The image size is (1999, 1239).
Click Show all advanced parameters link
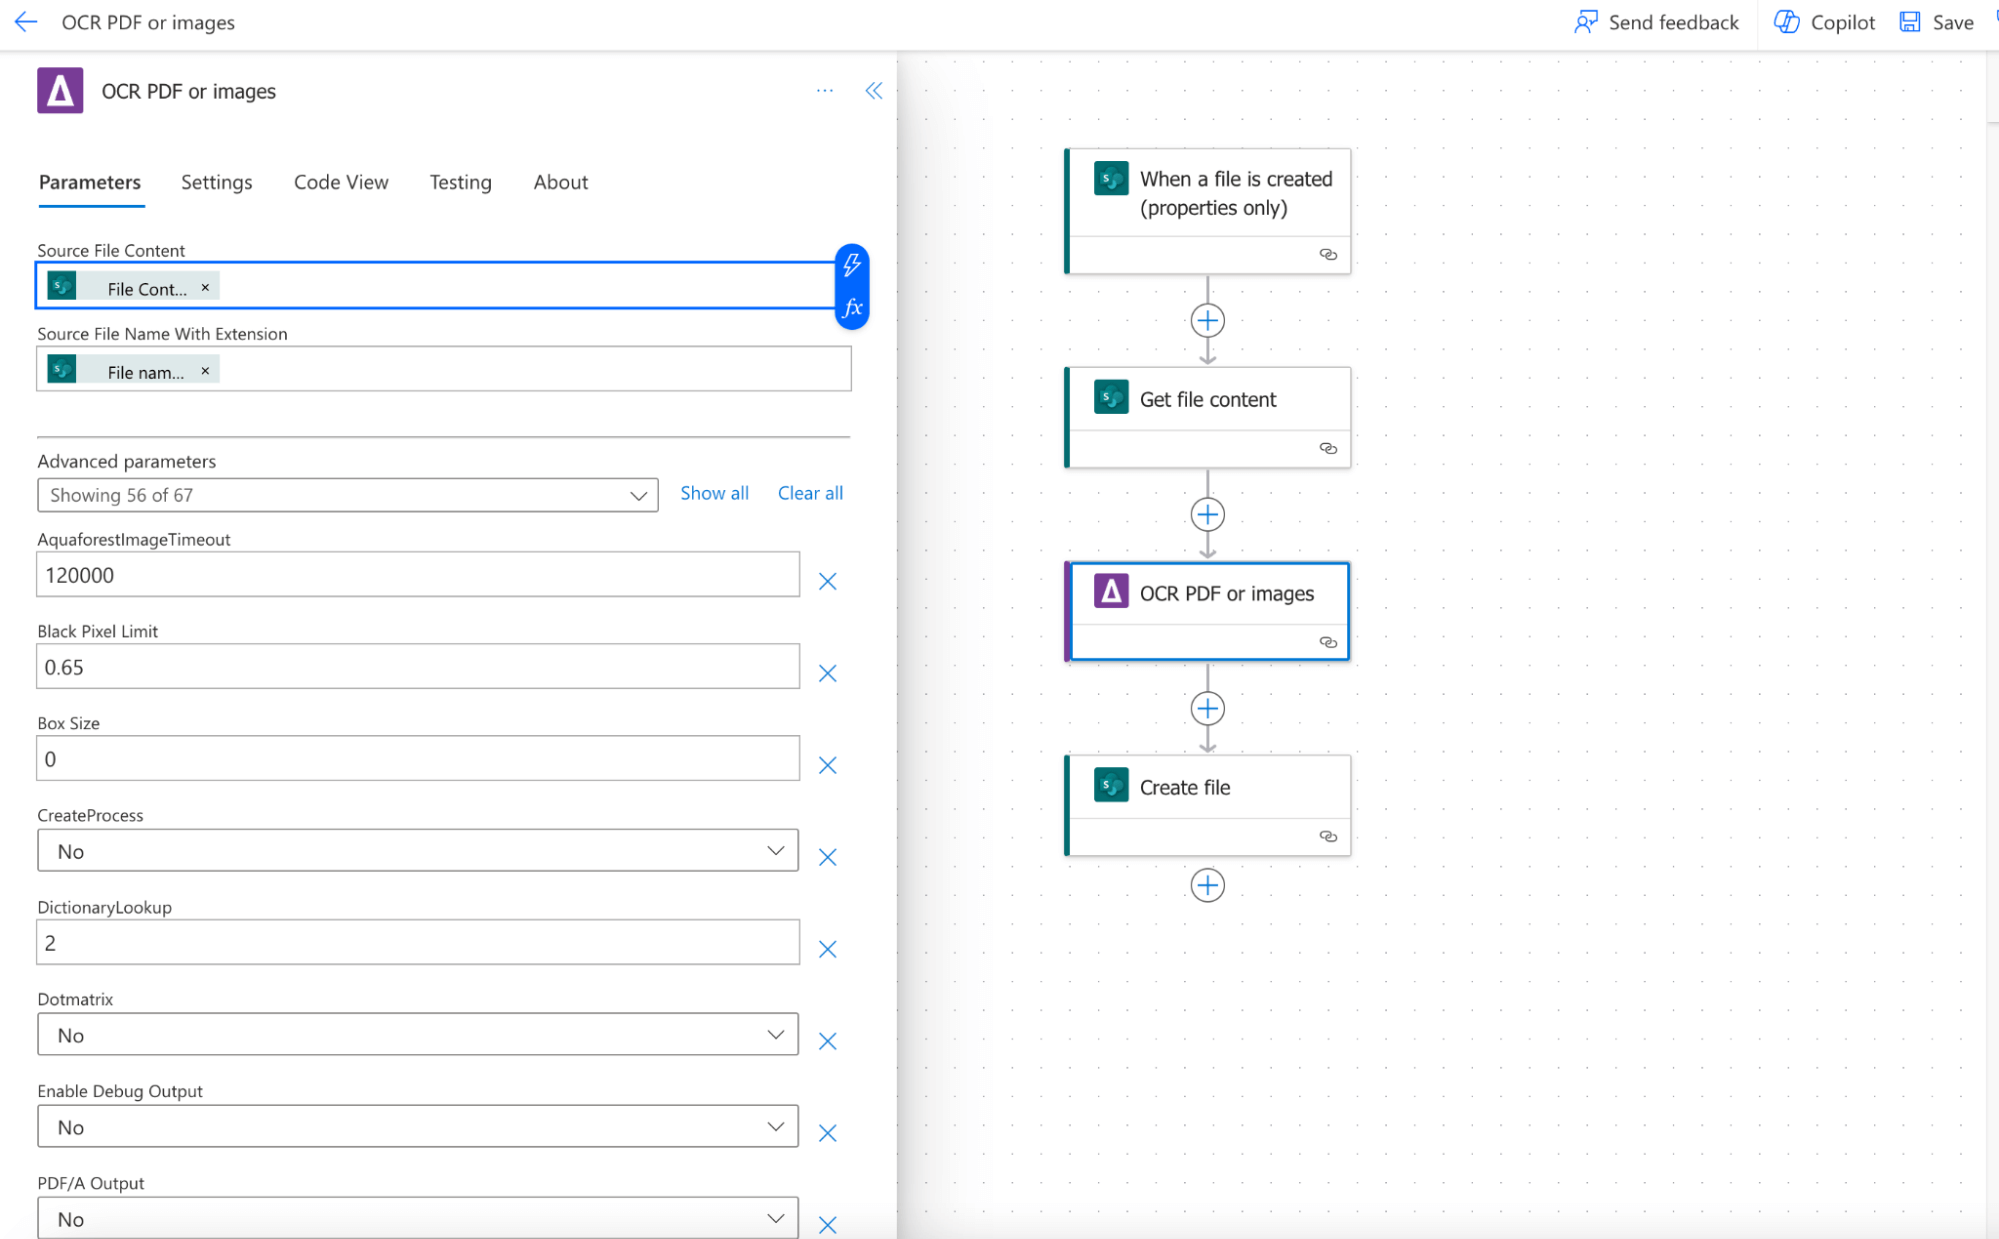pyautogui.click(x=714, y=492)
